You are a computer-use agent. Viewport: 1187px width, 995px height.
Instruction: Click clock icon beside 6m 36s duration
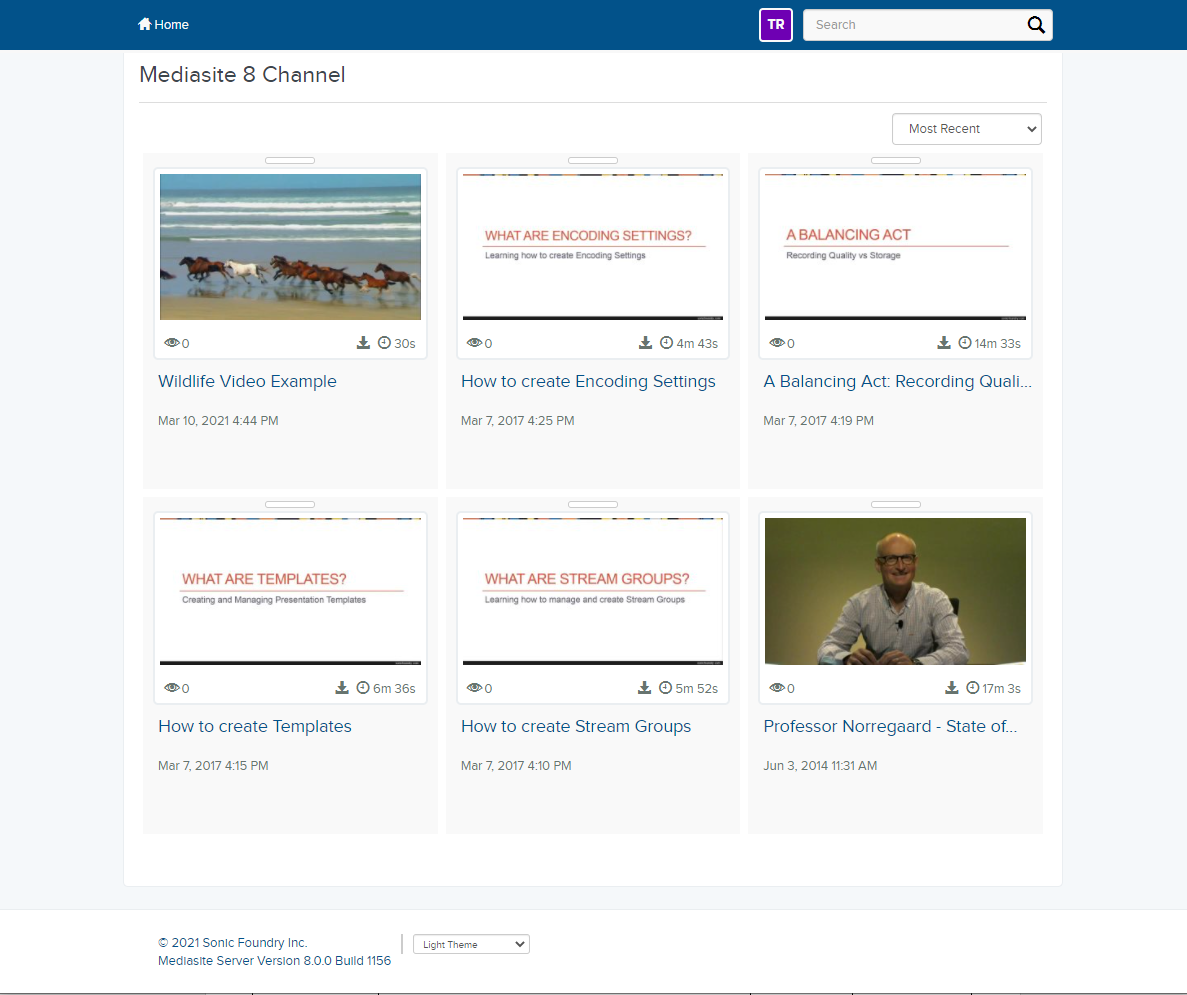363,688
